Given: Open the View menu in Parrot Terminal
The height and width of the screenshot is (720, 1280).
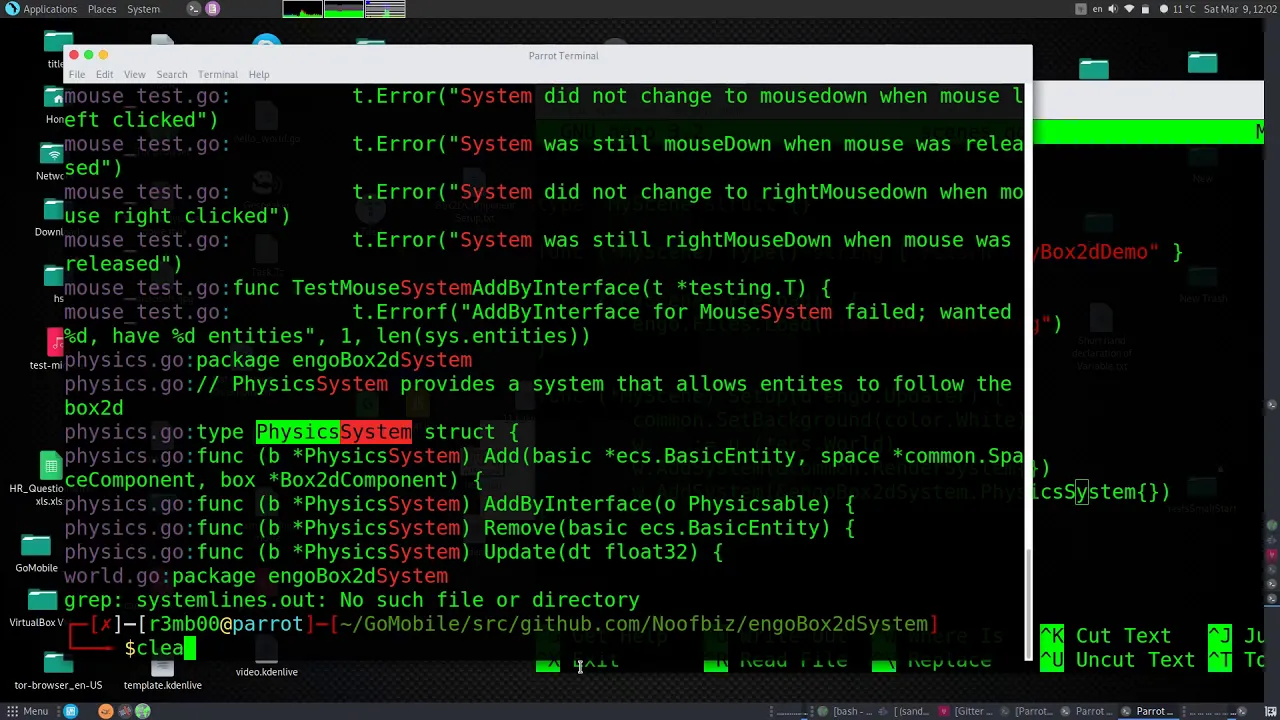Looking at the screenshot, I should click(x=134, y=74).
